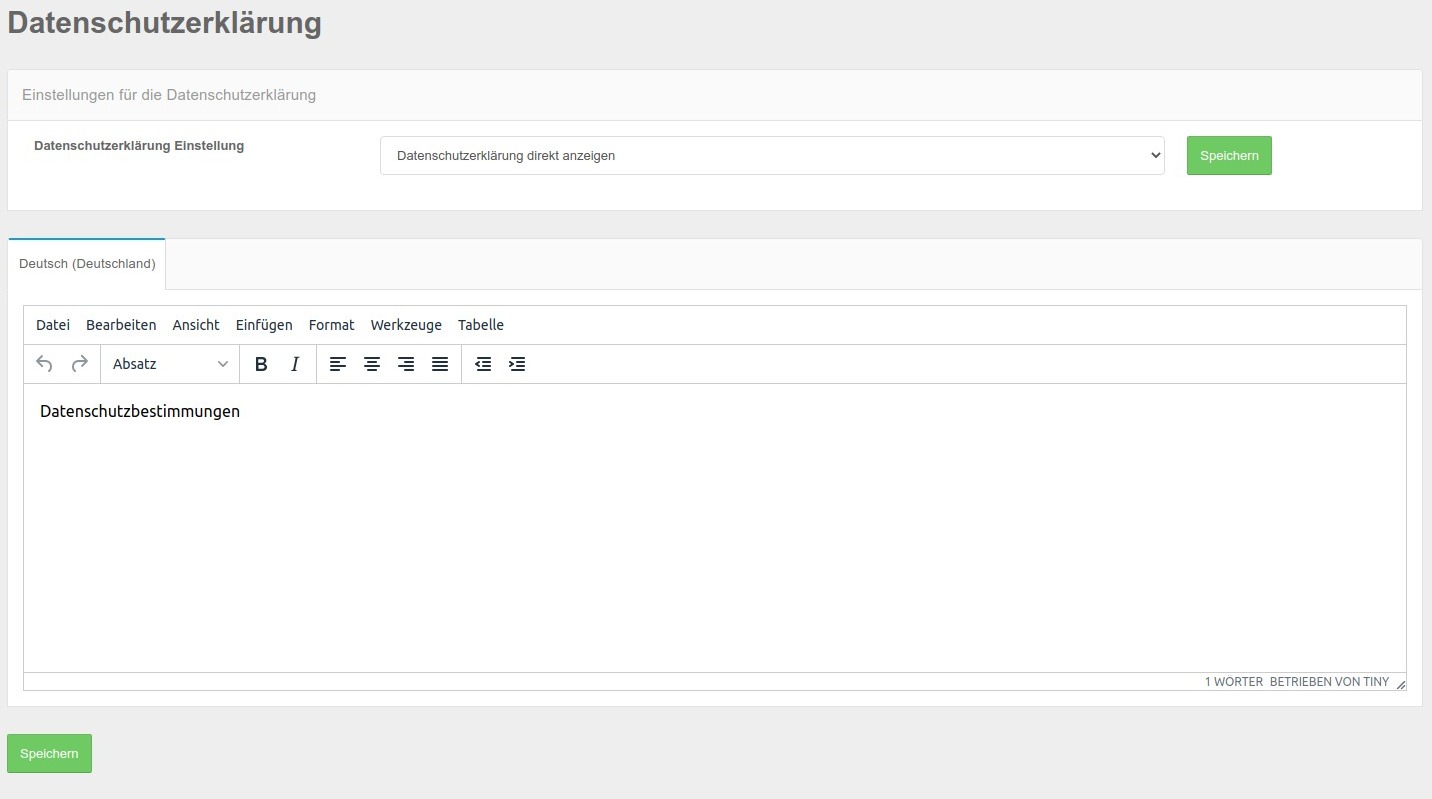The width and height of the screenshot is (1432, 799).
Task: Click the Redo icon in the editor toolbar
Action: tap(78, 364)
